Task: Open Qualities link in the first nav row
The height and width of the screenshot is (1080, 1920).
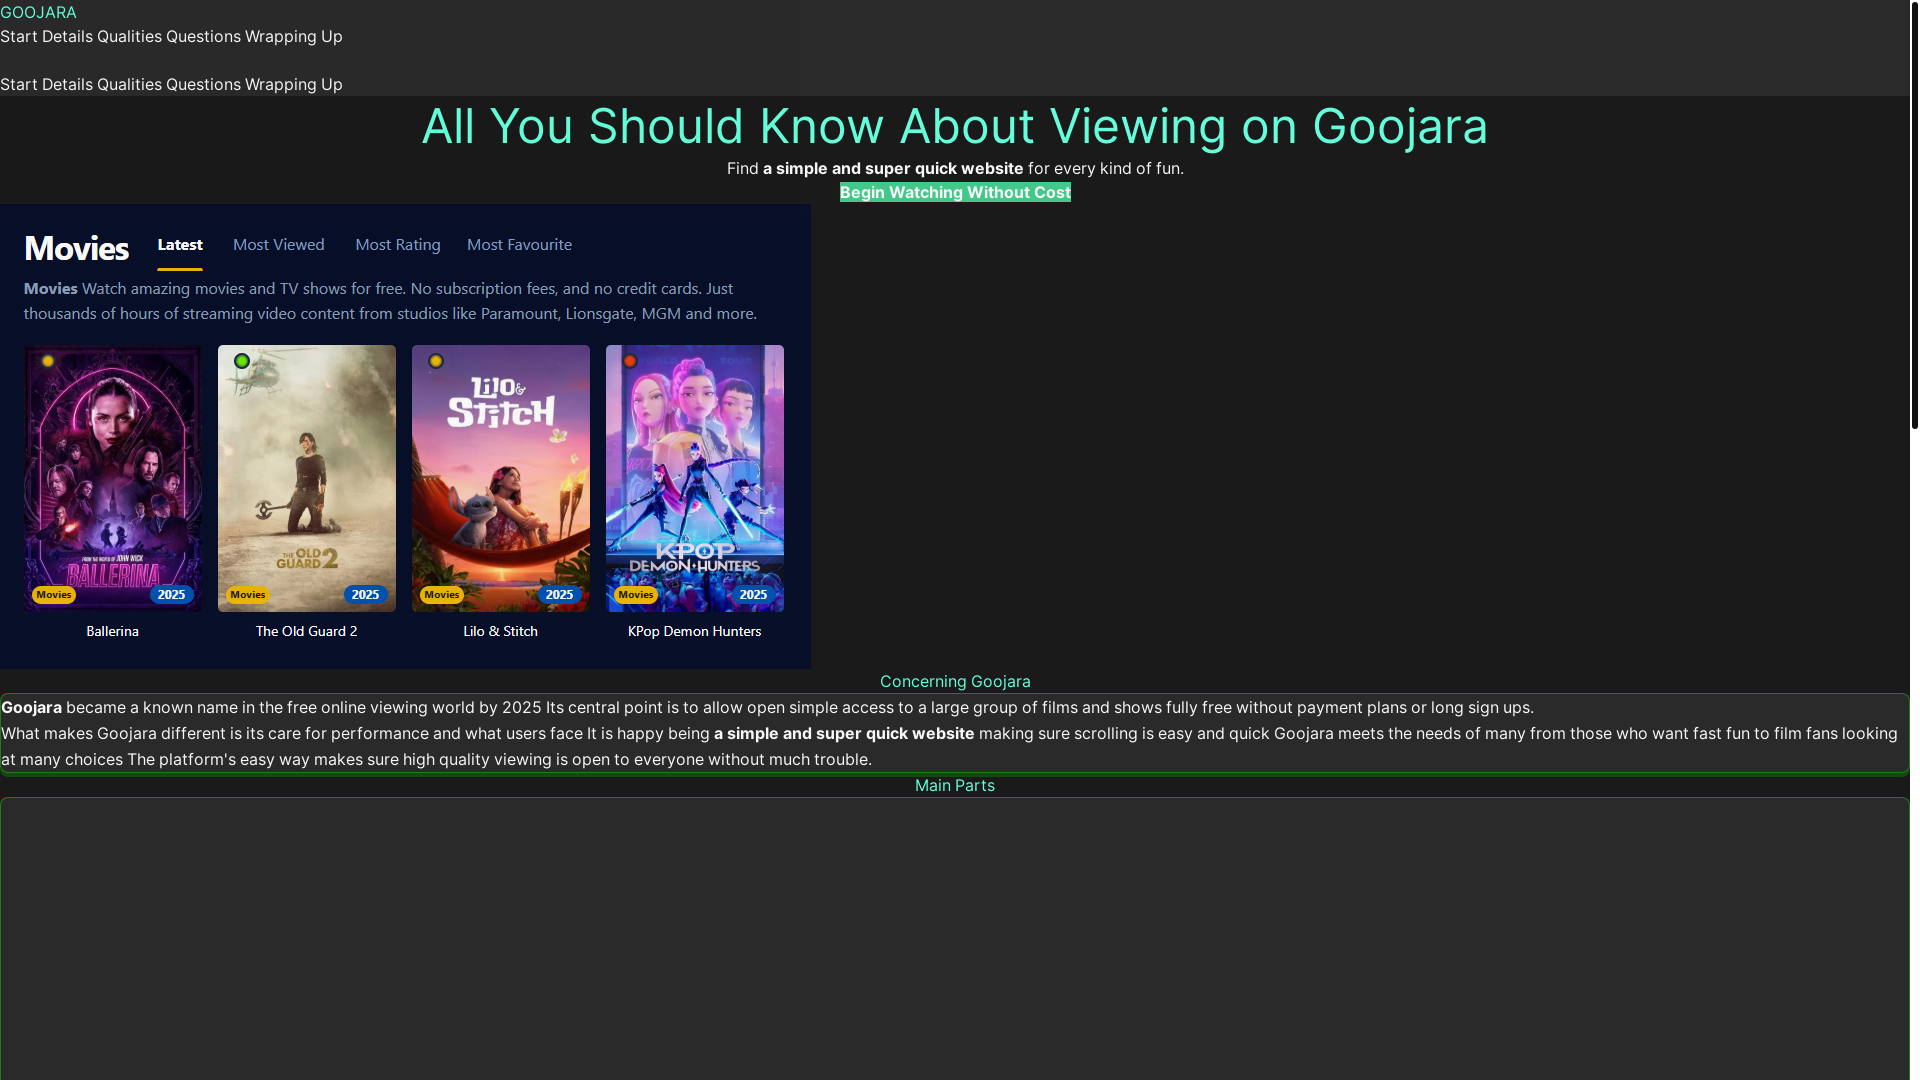Action: 129,36
